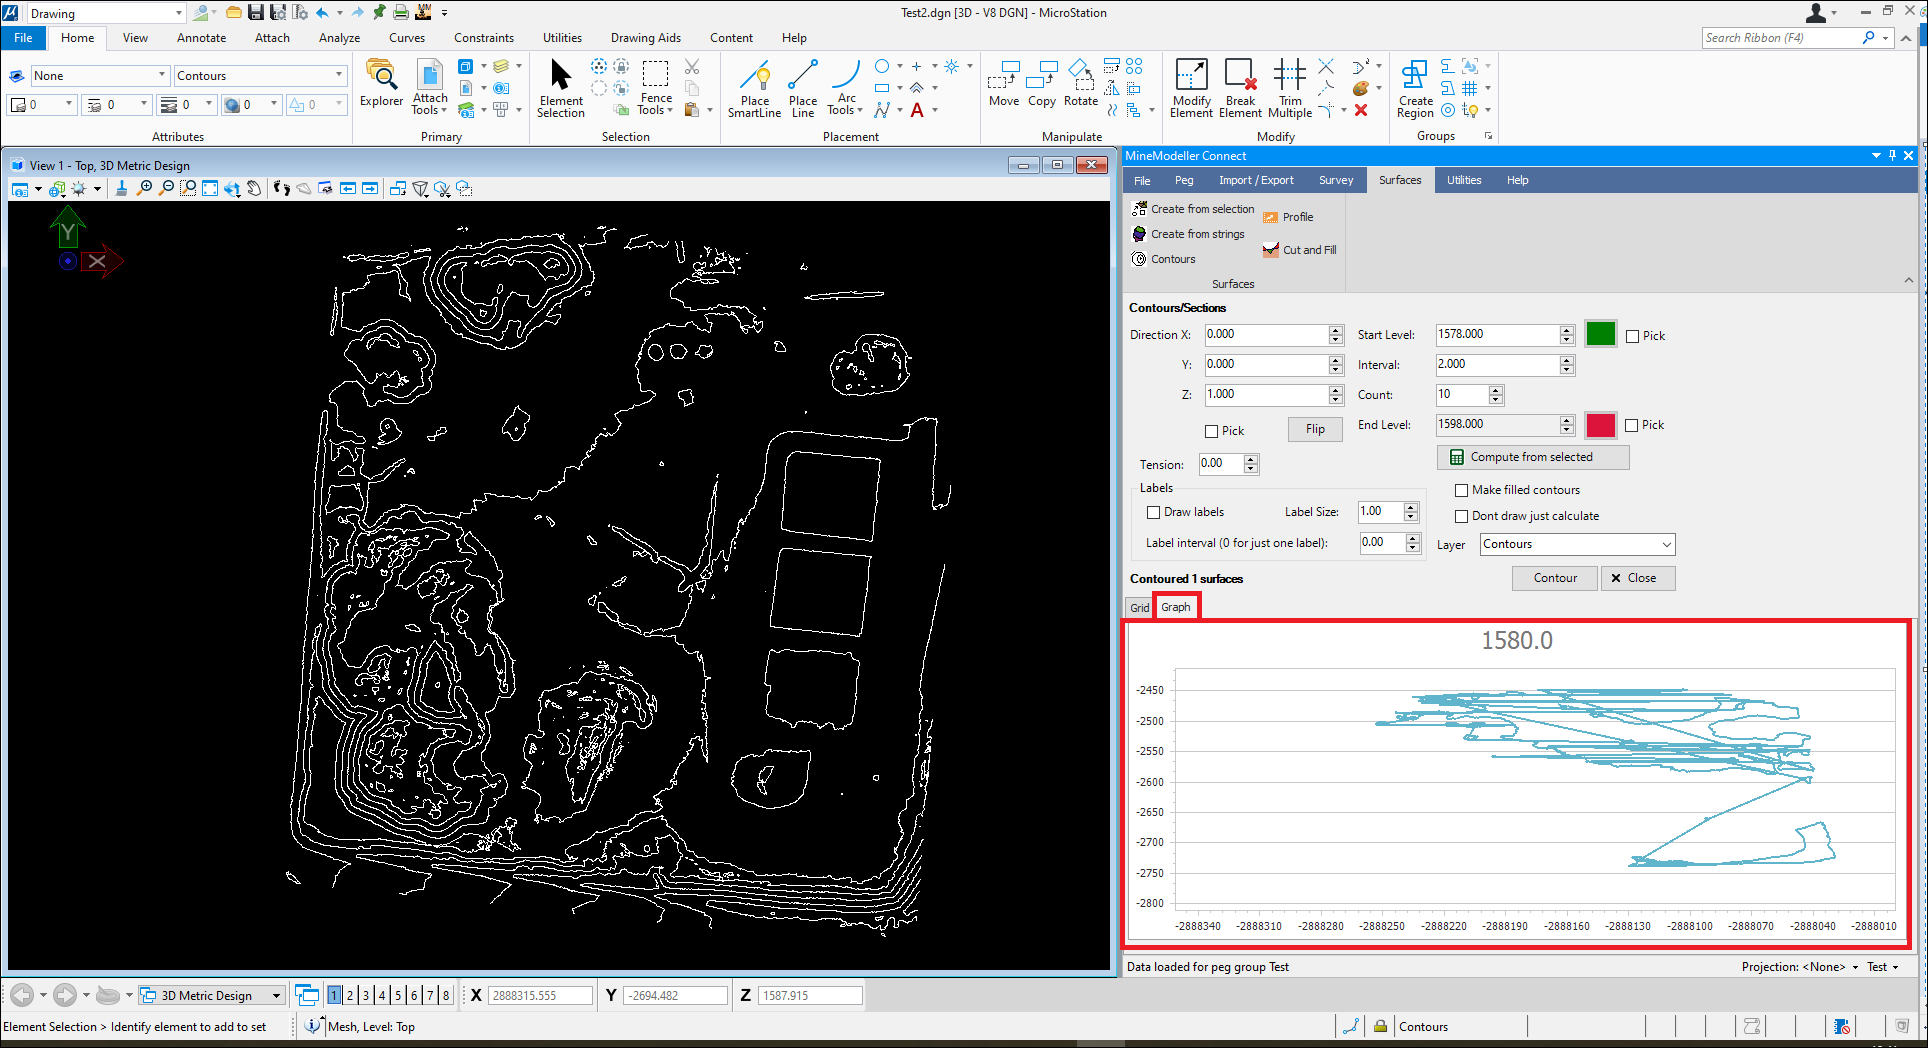Open the Survey menu in MineModeller

pyautogui.click(x=1335, y=180)
